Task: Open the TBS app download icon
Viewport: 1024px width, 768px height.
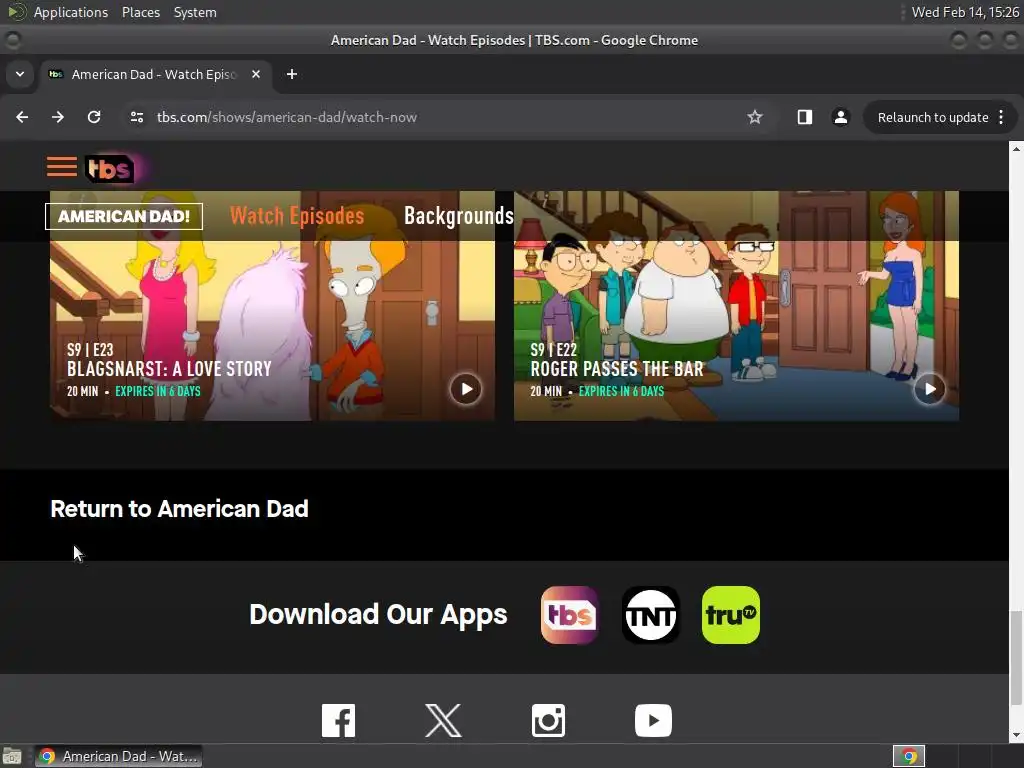Action: click(569, 615)
